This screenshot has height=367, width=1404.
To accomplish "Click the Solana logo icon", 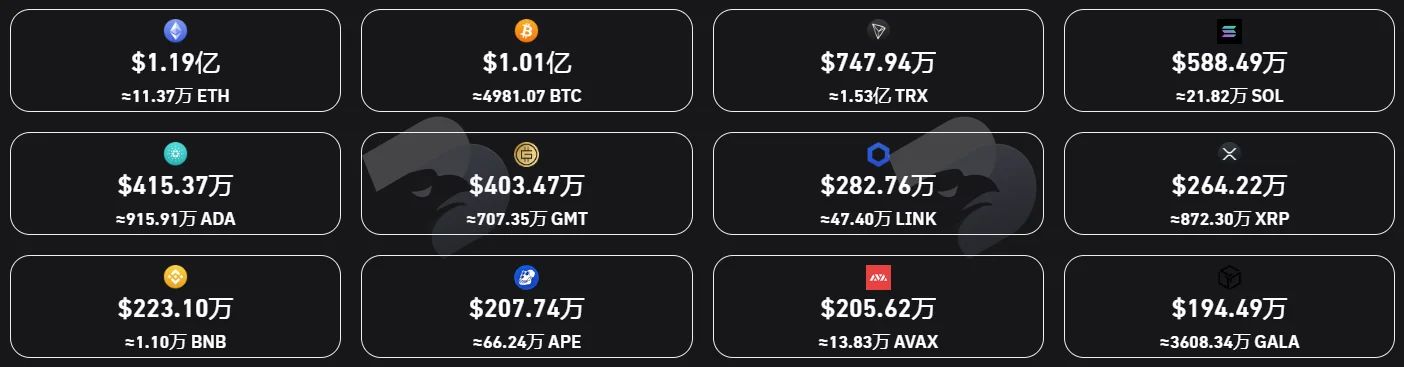I will click(1229, 31).
